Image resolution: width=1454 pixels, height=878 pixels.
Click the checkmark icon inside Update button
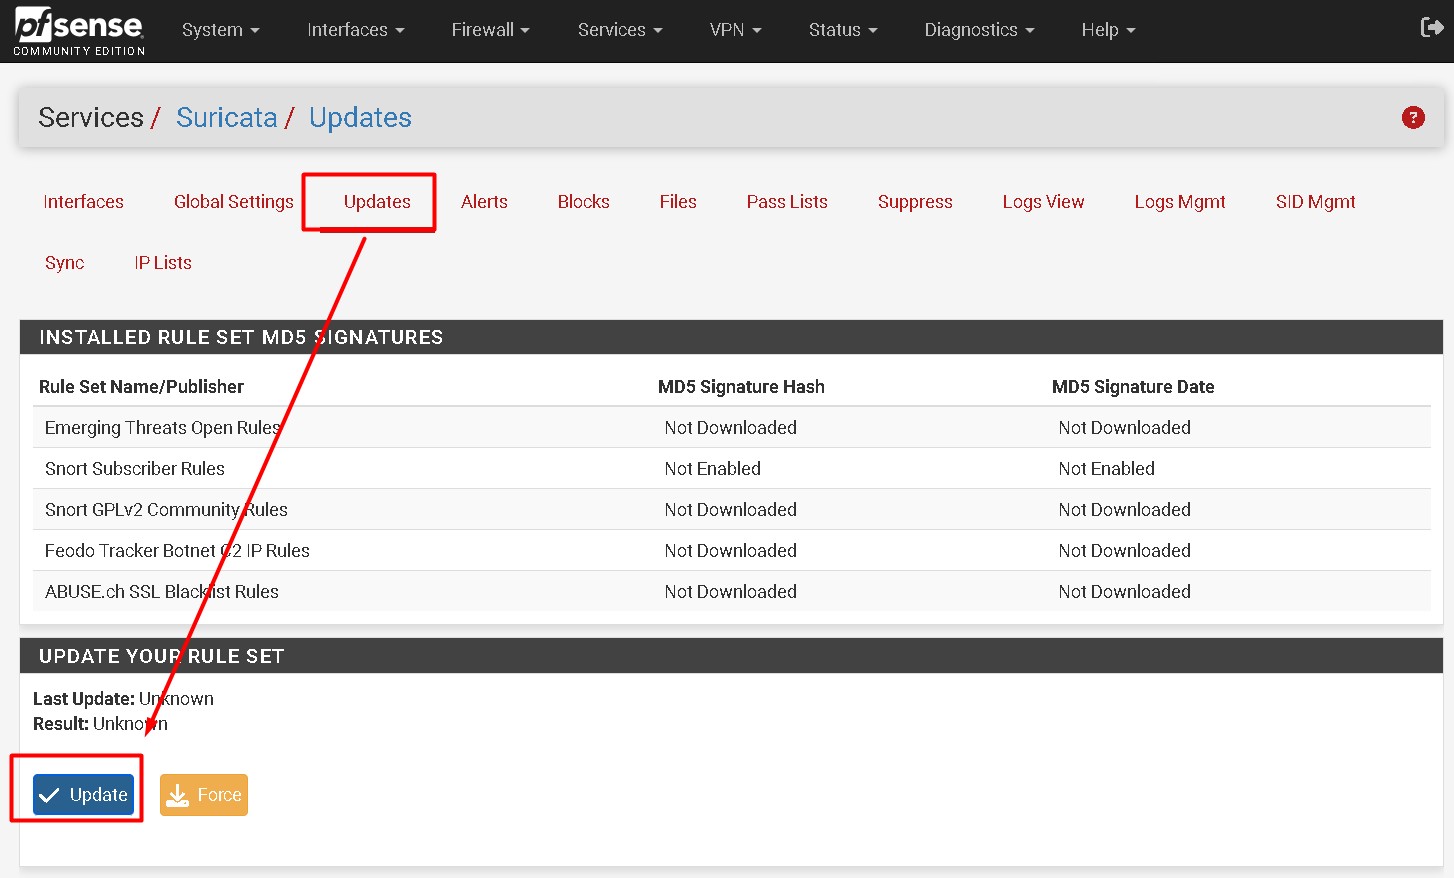coord(48,794)
